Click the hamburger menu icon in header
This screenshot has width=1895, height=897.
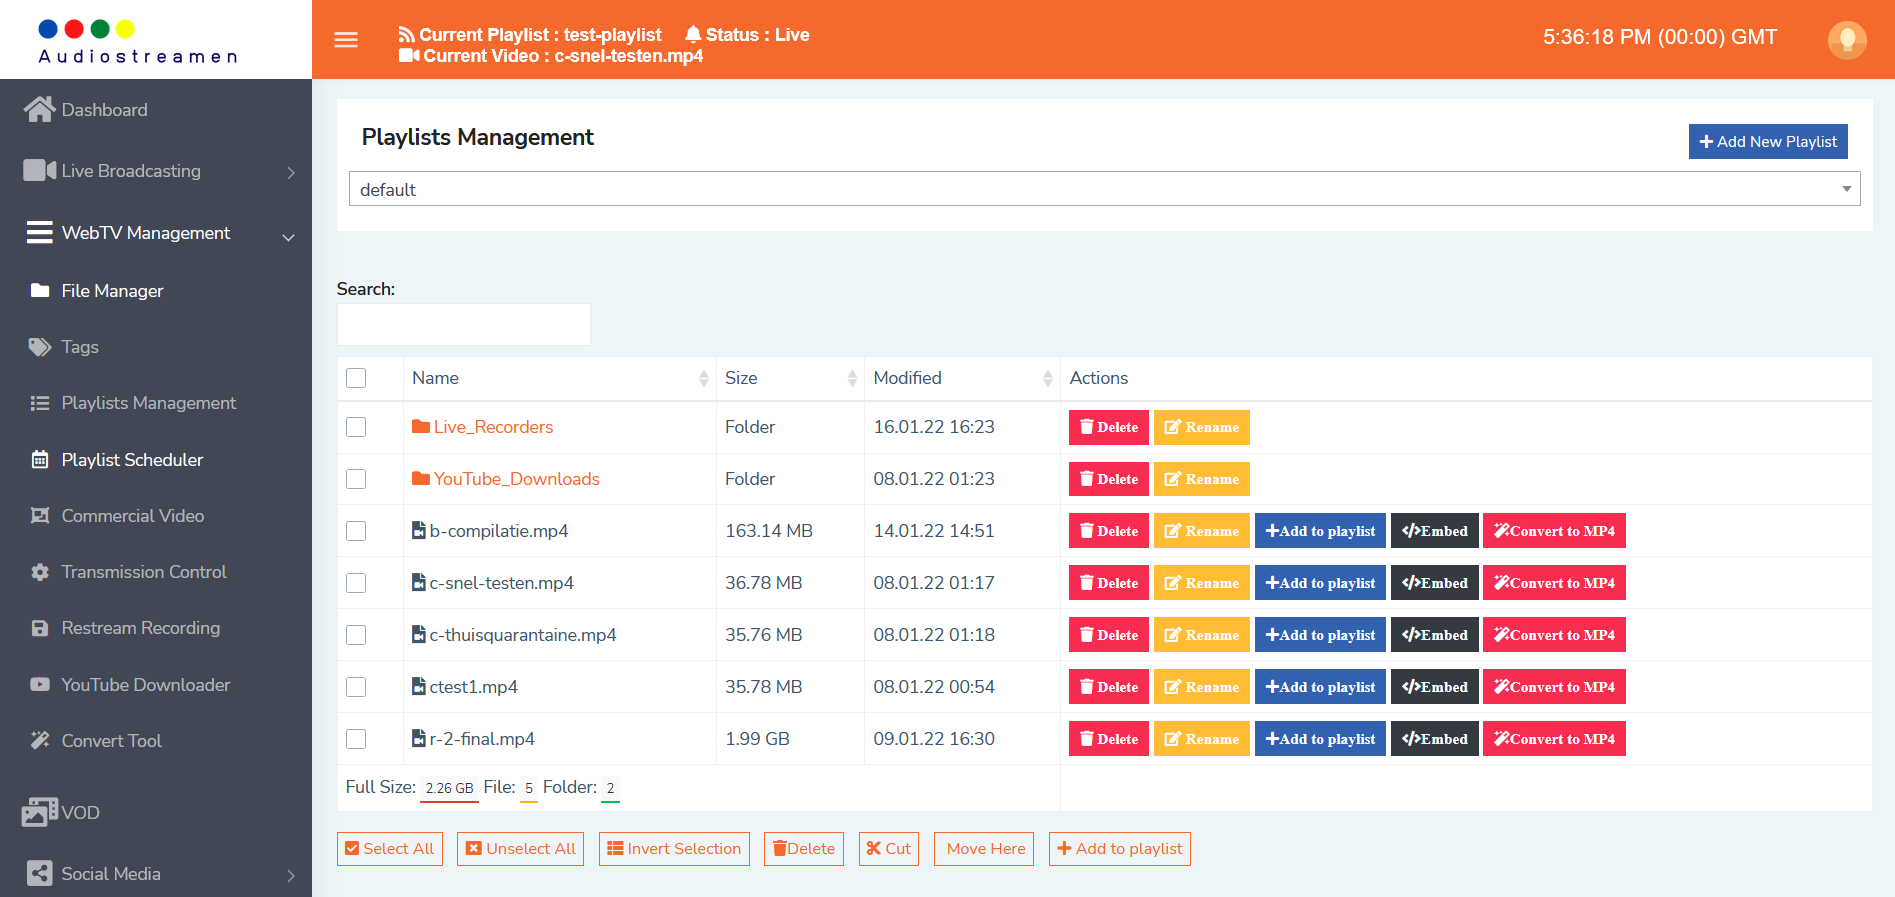pyautogui.click(x=346, y=40)
